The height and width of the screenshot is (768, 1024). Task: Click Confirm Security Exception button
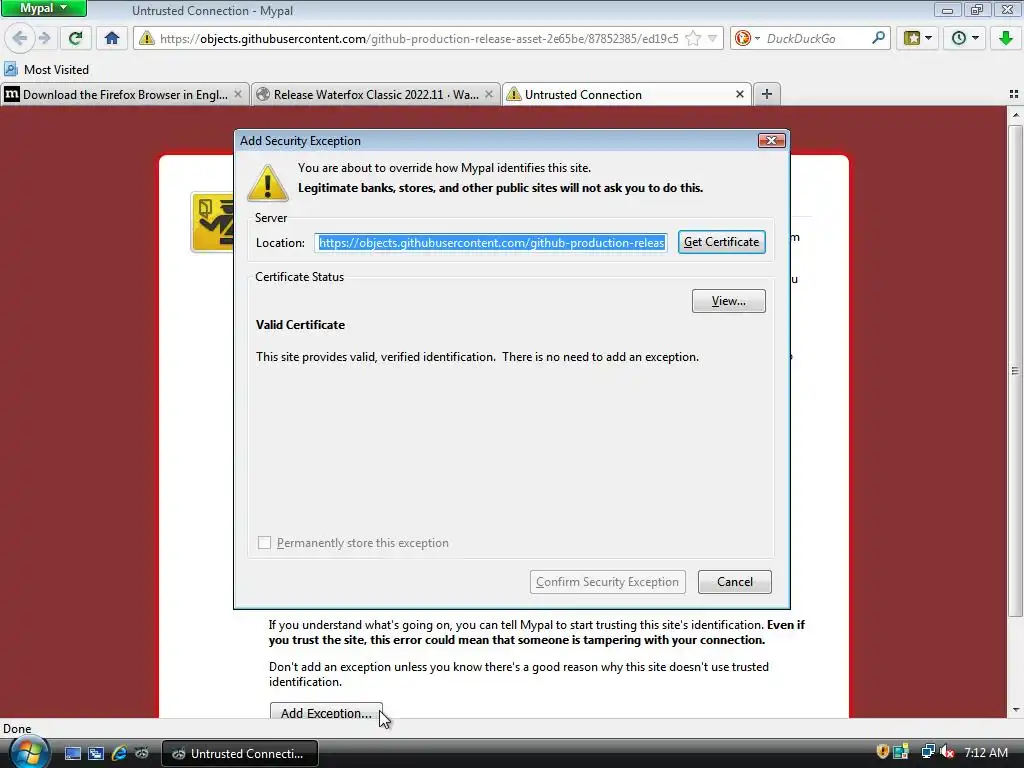pos(607,582)
